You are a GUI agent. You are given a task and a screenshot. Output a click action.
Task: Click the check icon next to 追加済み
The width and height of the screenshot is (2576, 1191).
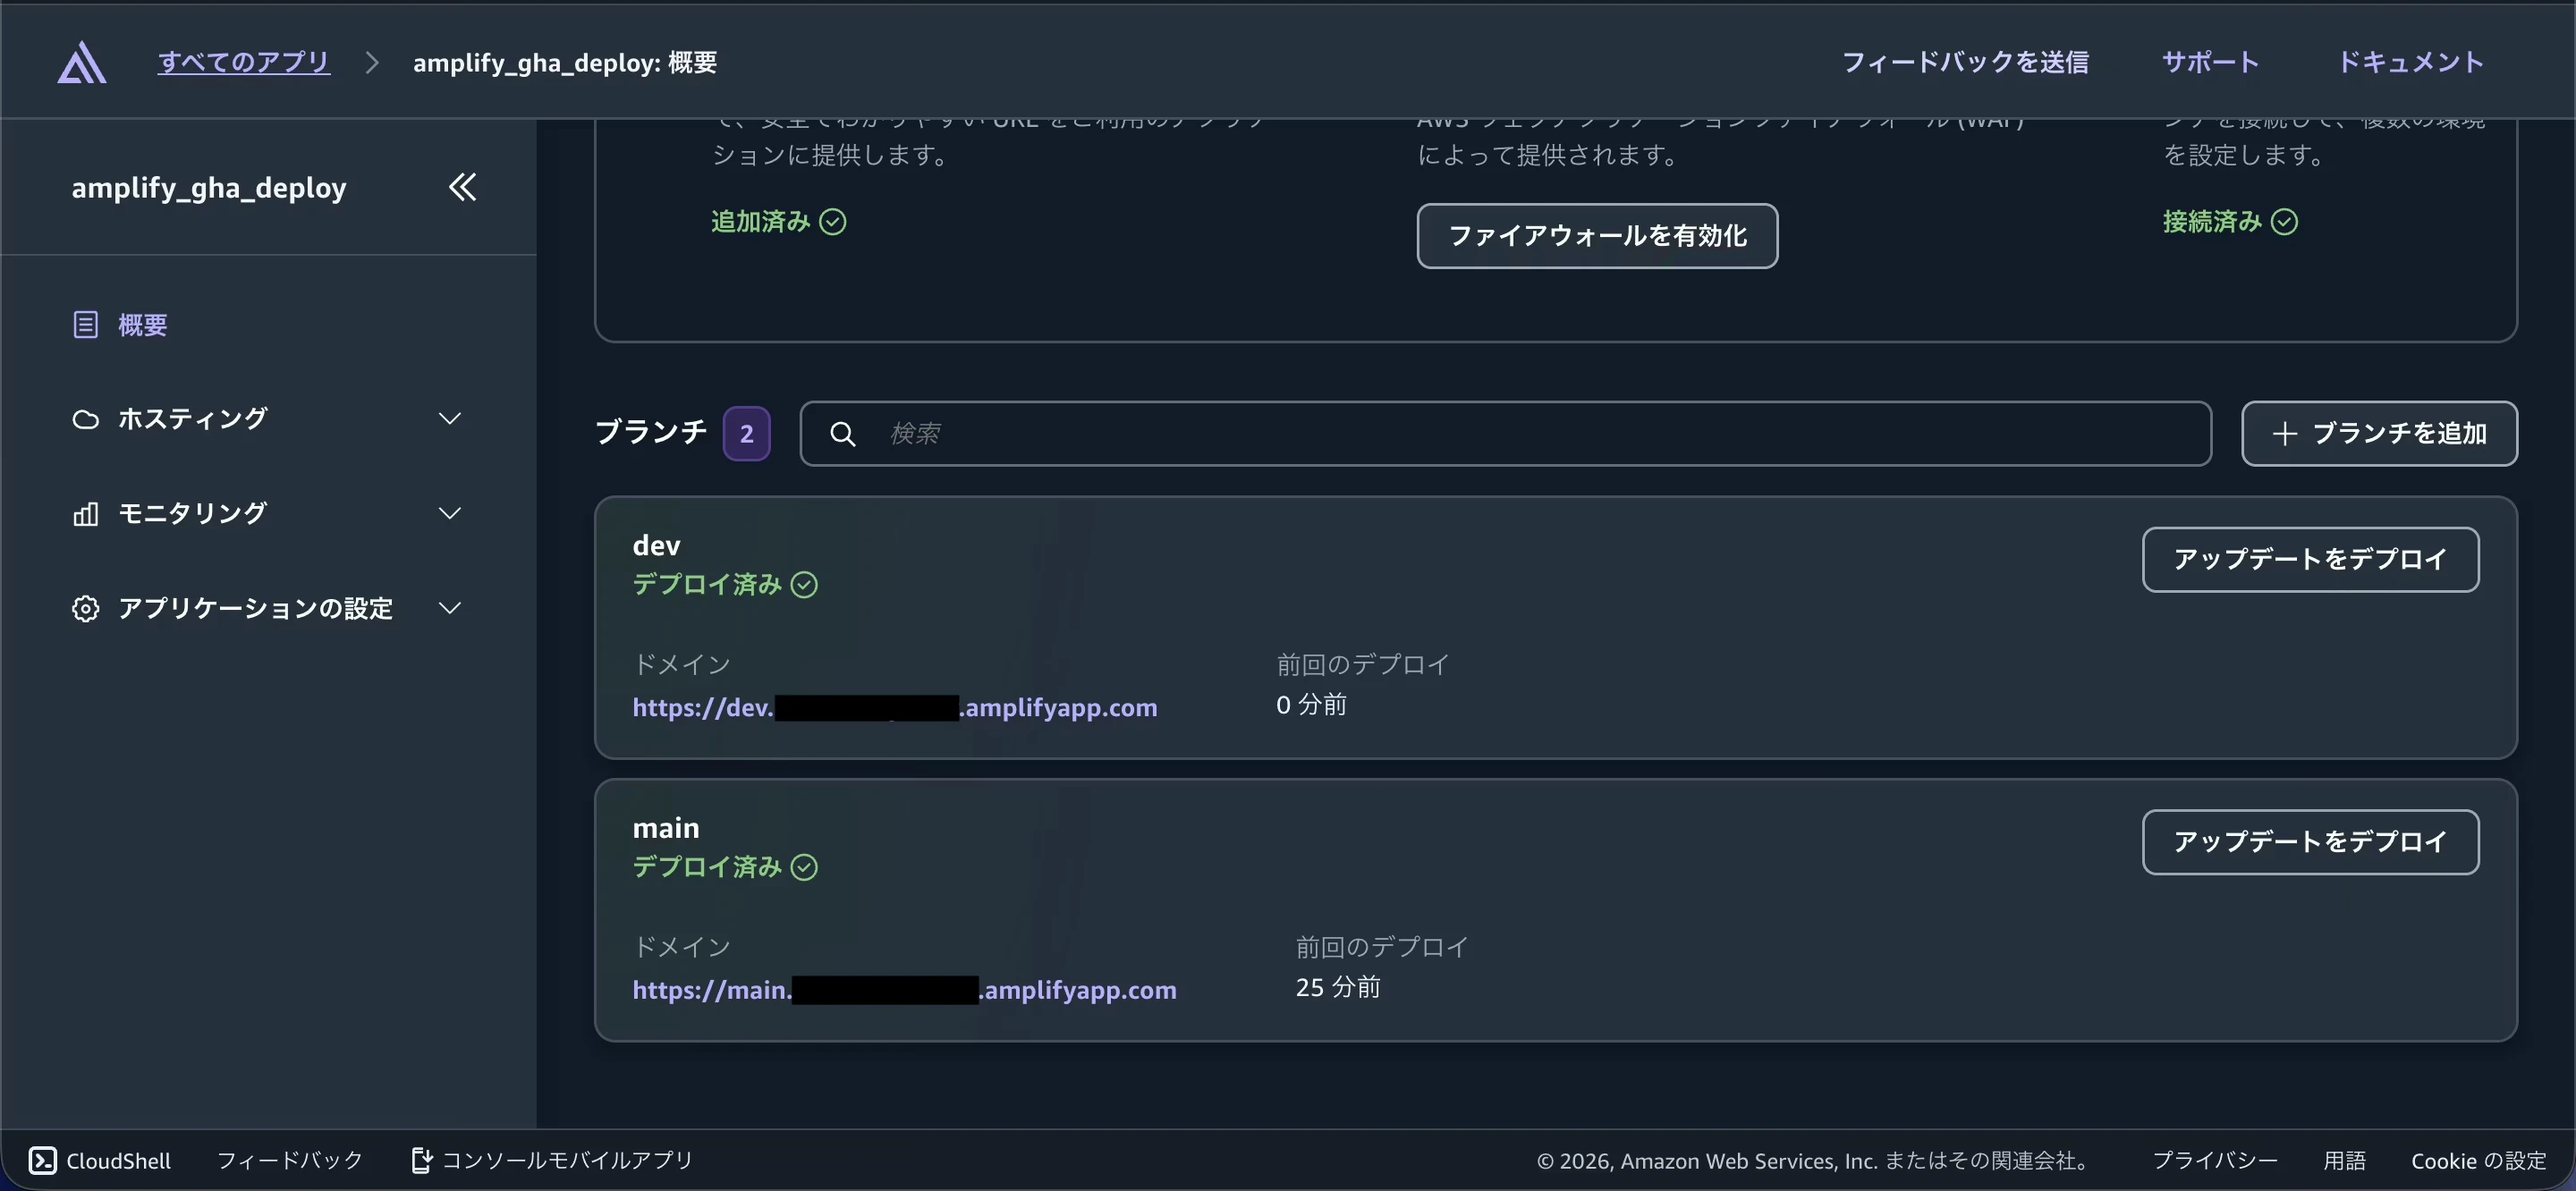click(x=833, y=221)
